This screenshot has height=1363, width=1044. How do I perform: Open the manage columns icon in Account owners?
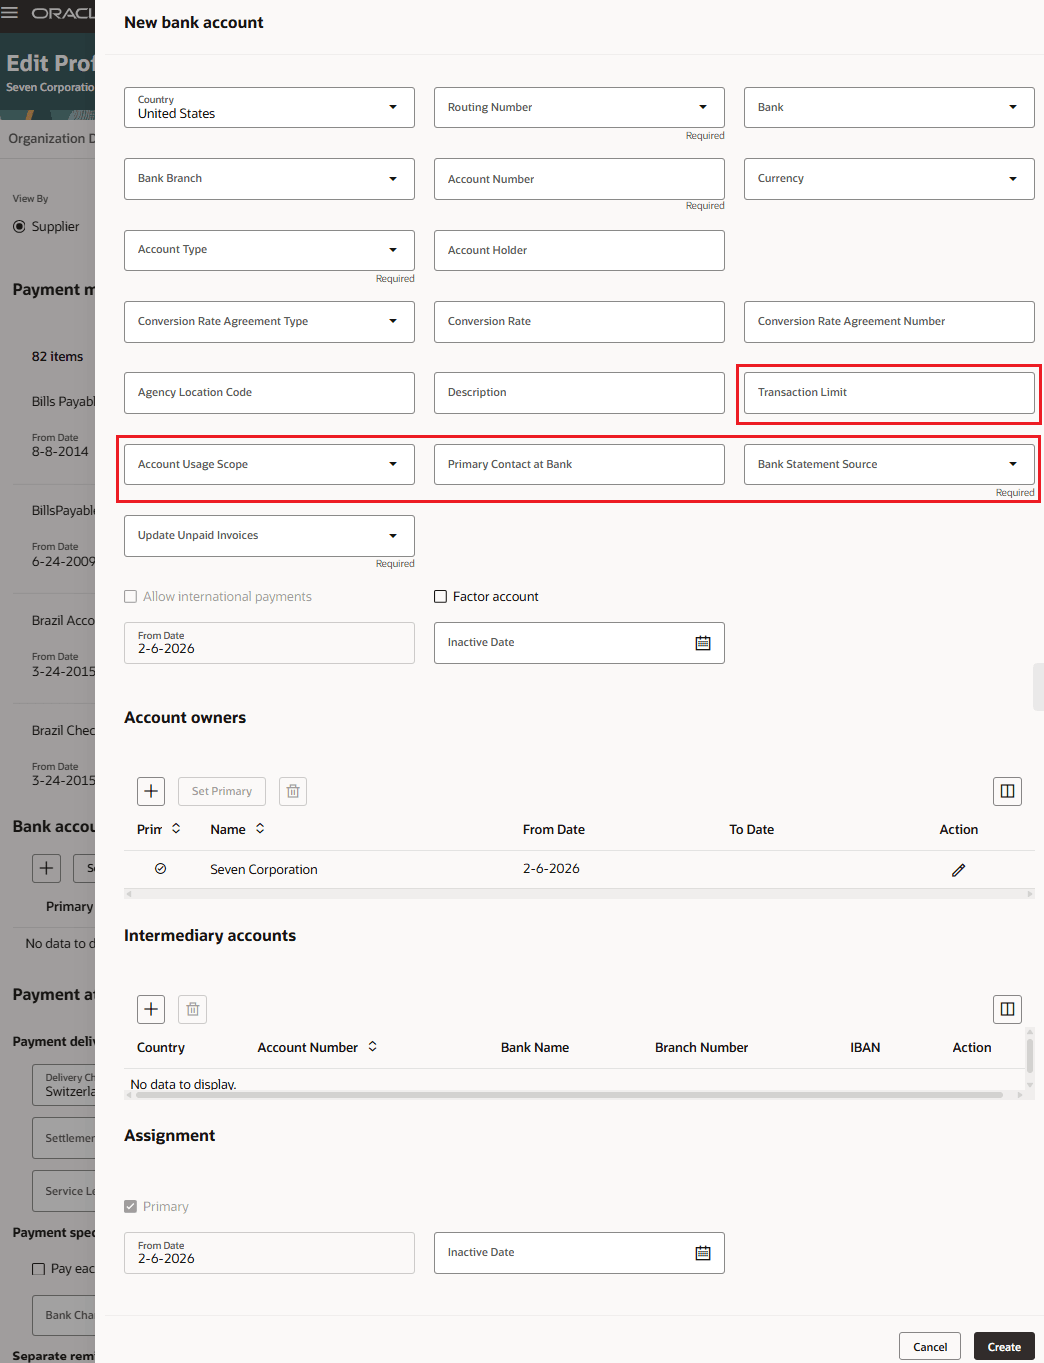1007,790
